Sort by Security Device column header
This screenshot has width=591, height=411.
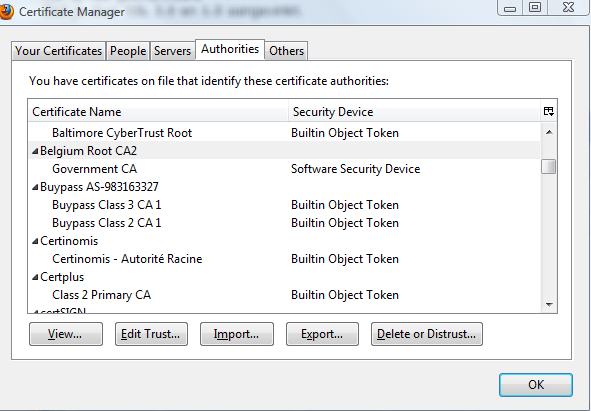tap(414, 112)
